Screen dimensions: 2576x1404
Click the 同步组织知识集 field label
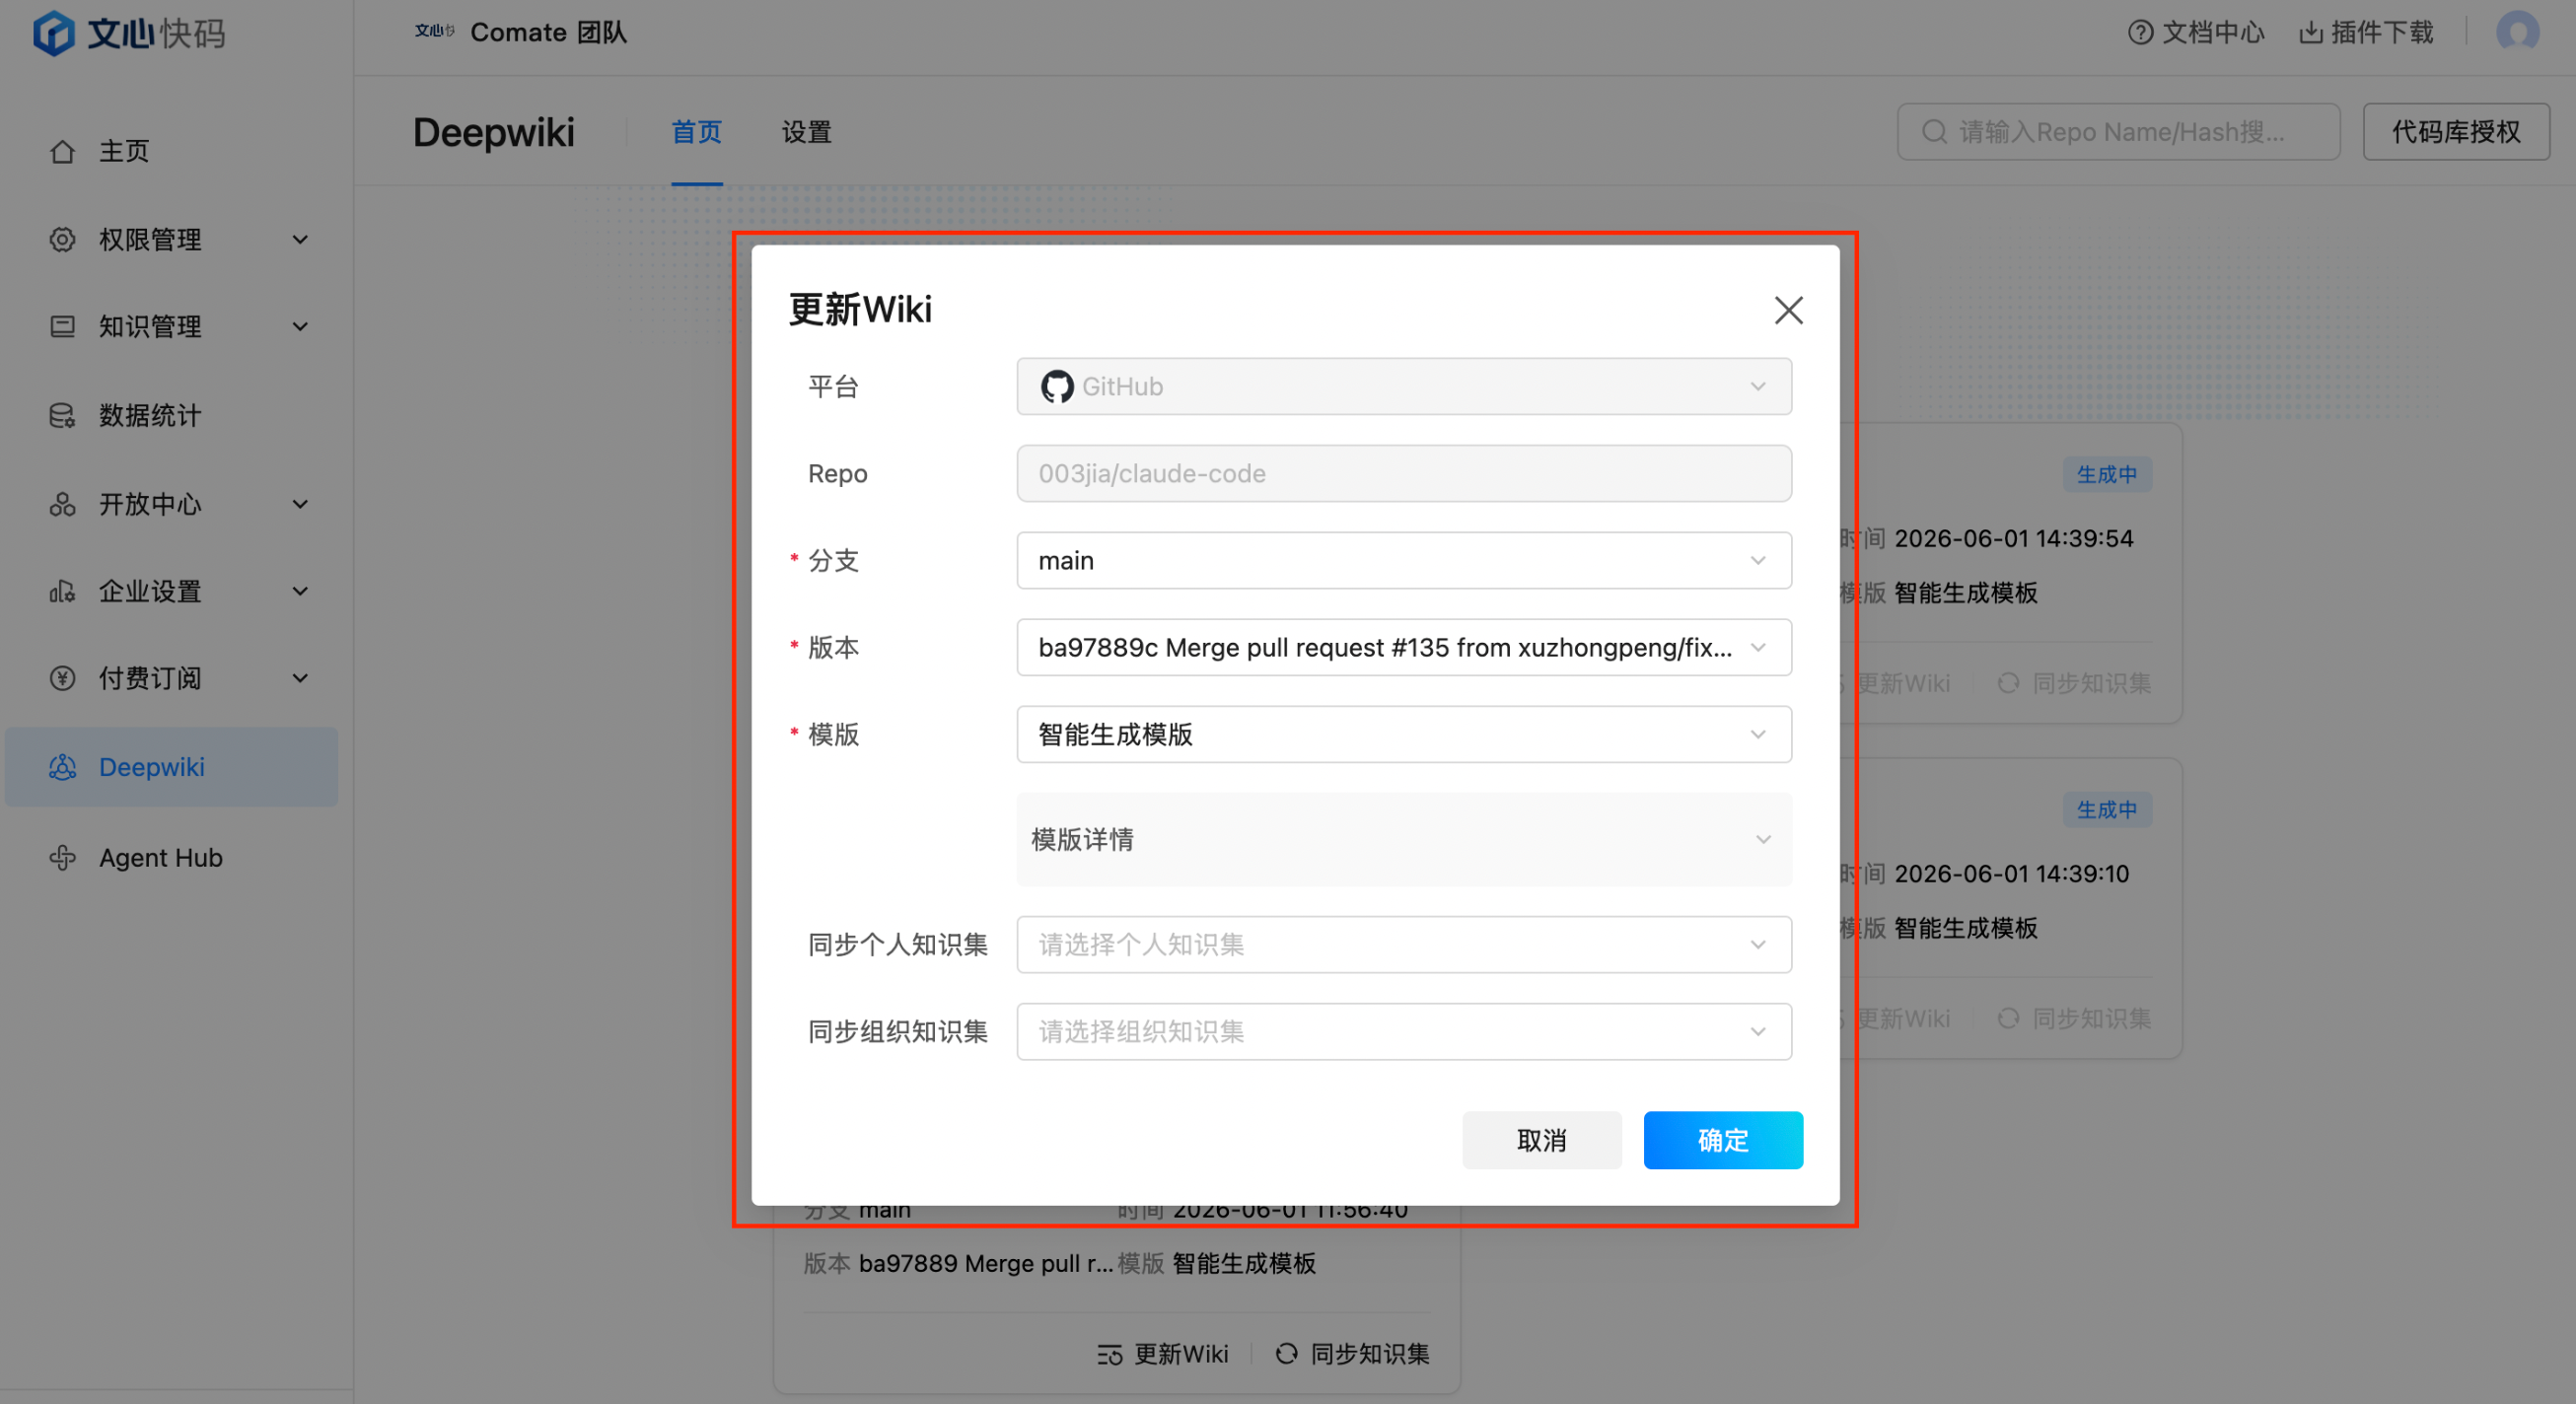[898, 1031]
